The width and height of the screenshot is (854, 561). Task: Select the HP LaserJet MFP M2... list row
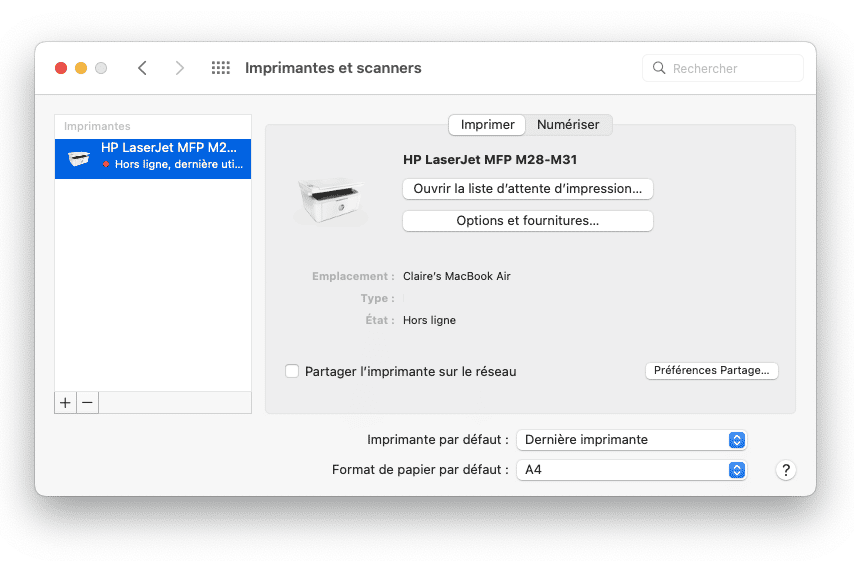(x=153, y=158)
